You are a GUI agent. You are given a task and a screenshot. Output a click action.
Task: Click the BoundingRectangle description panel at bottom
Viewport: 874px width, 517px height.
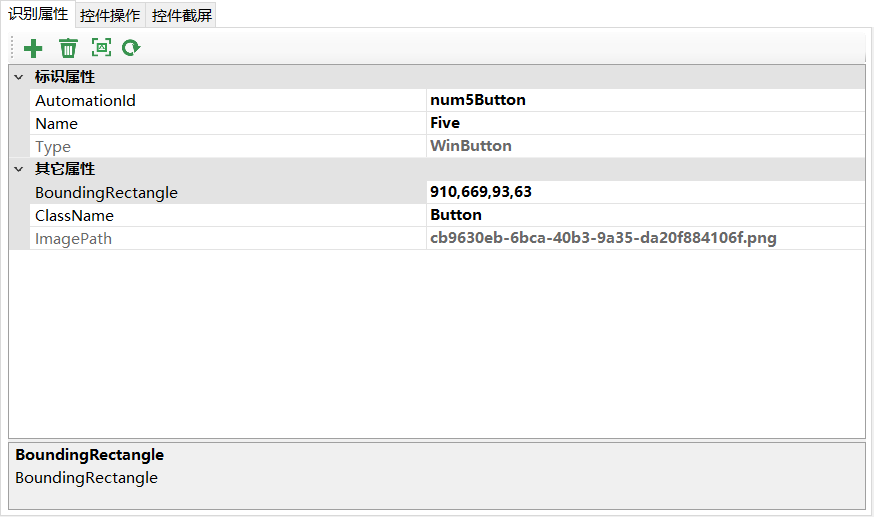tap(436, 475)
